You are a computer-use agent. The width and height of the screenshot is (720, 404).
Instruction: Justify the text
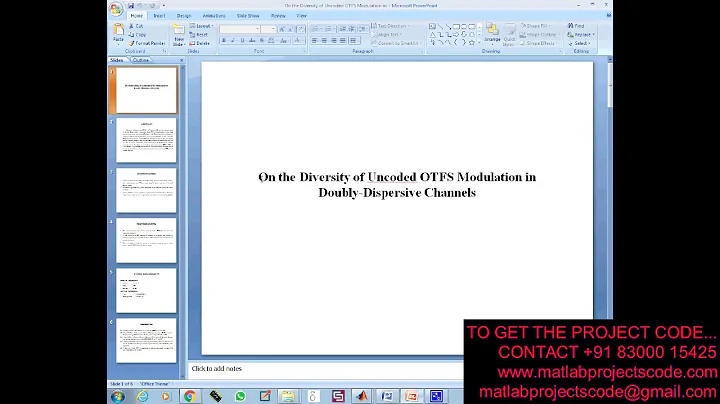[343, 40]
